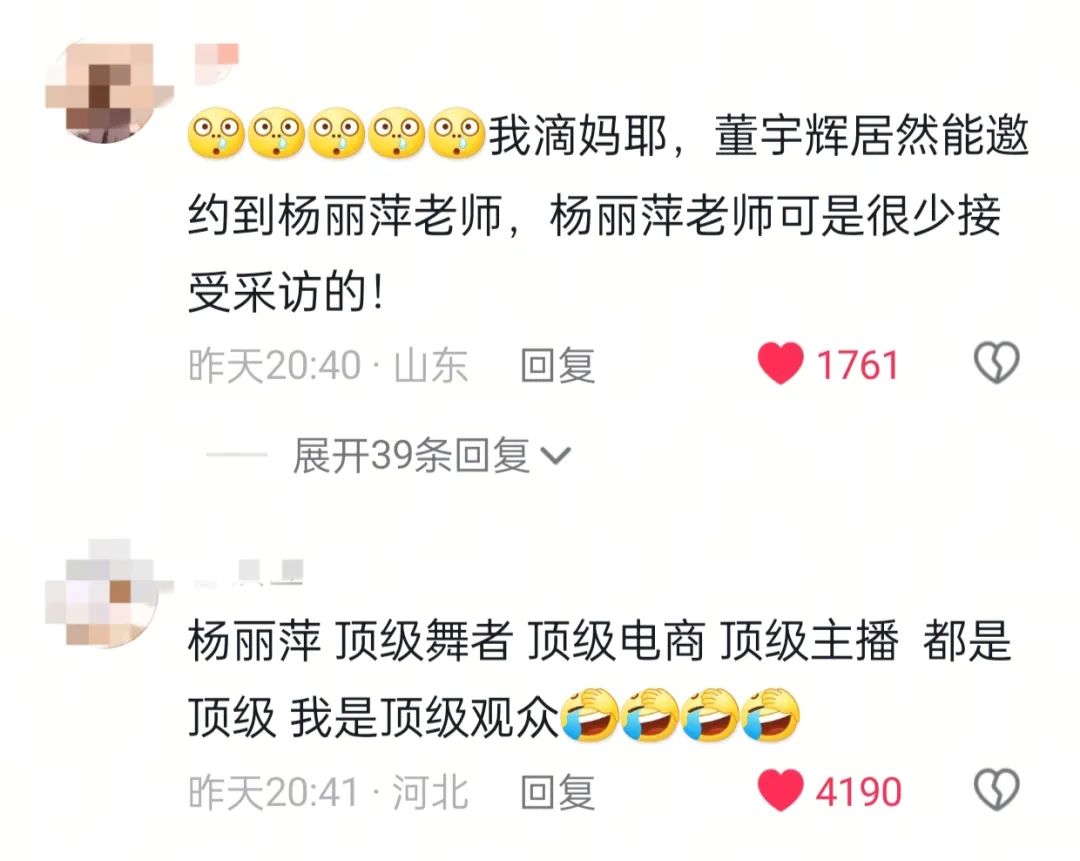Like the comment with 1761 likes

tap(780, 363)
